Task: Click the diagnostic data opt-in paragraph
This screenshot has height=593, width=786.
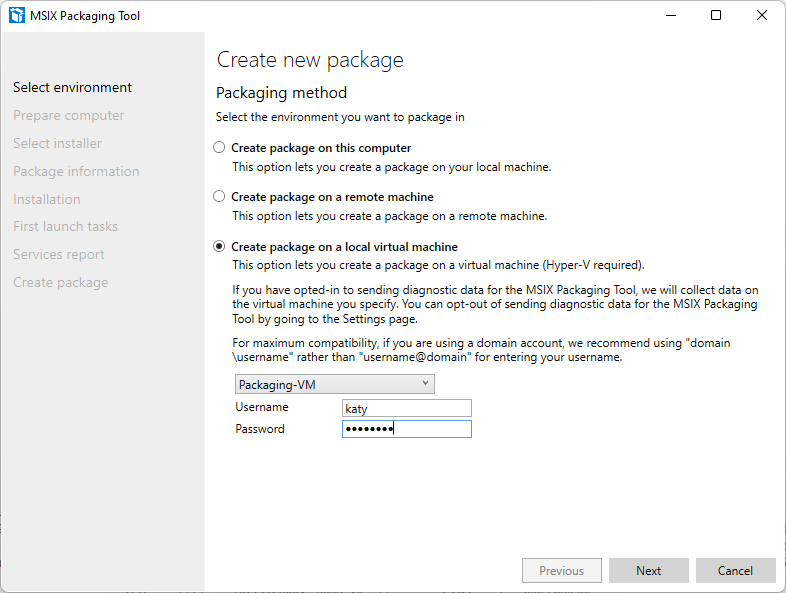Action: point(495,304)
